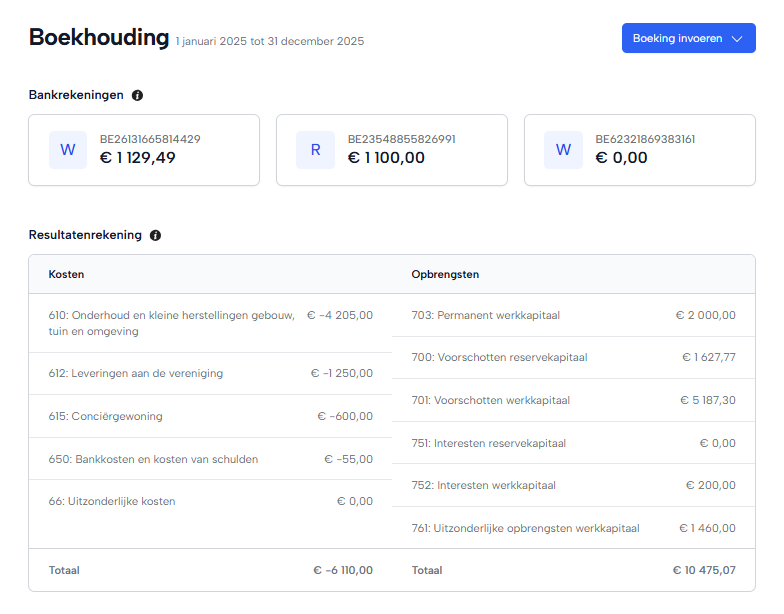Open 703 Permanent werkkapitaal row
Image resolution: width=784 pixels, height=614 pixels.
[573, 315]
